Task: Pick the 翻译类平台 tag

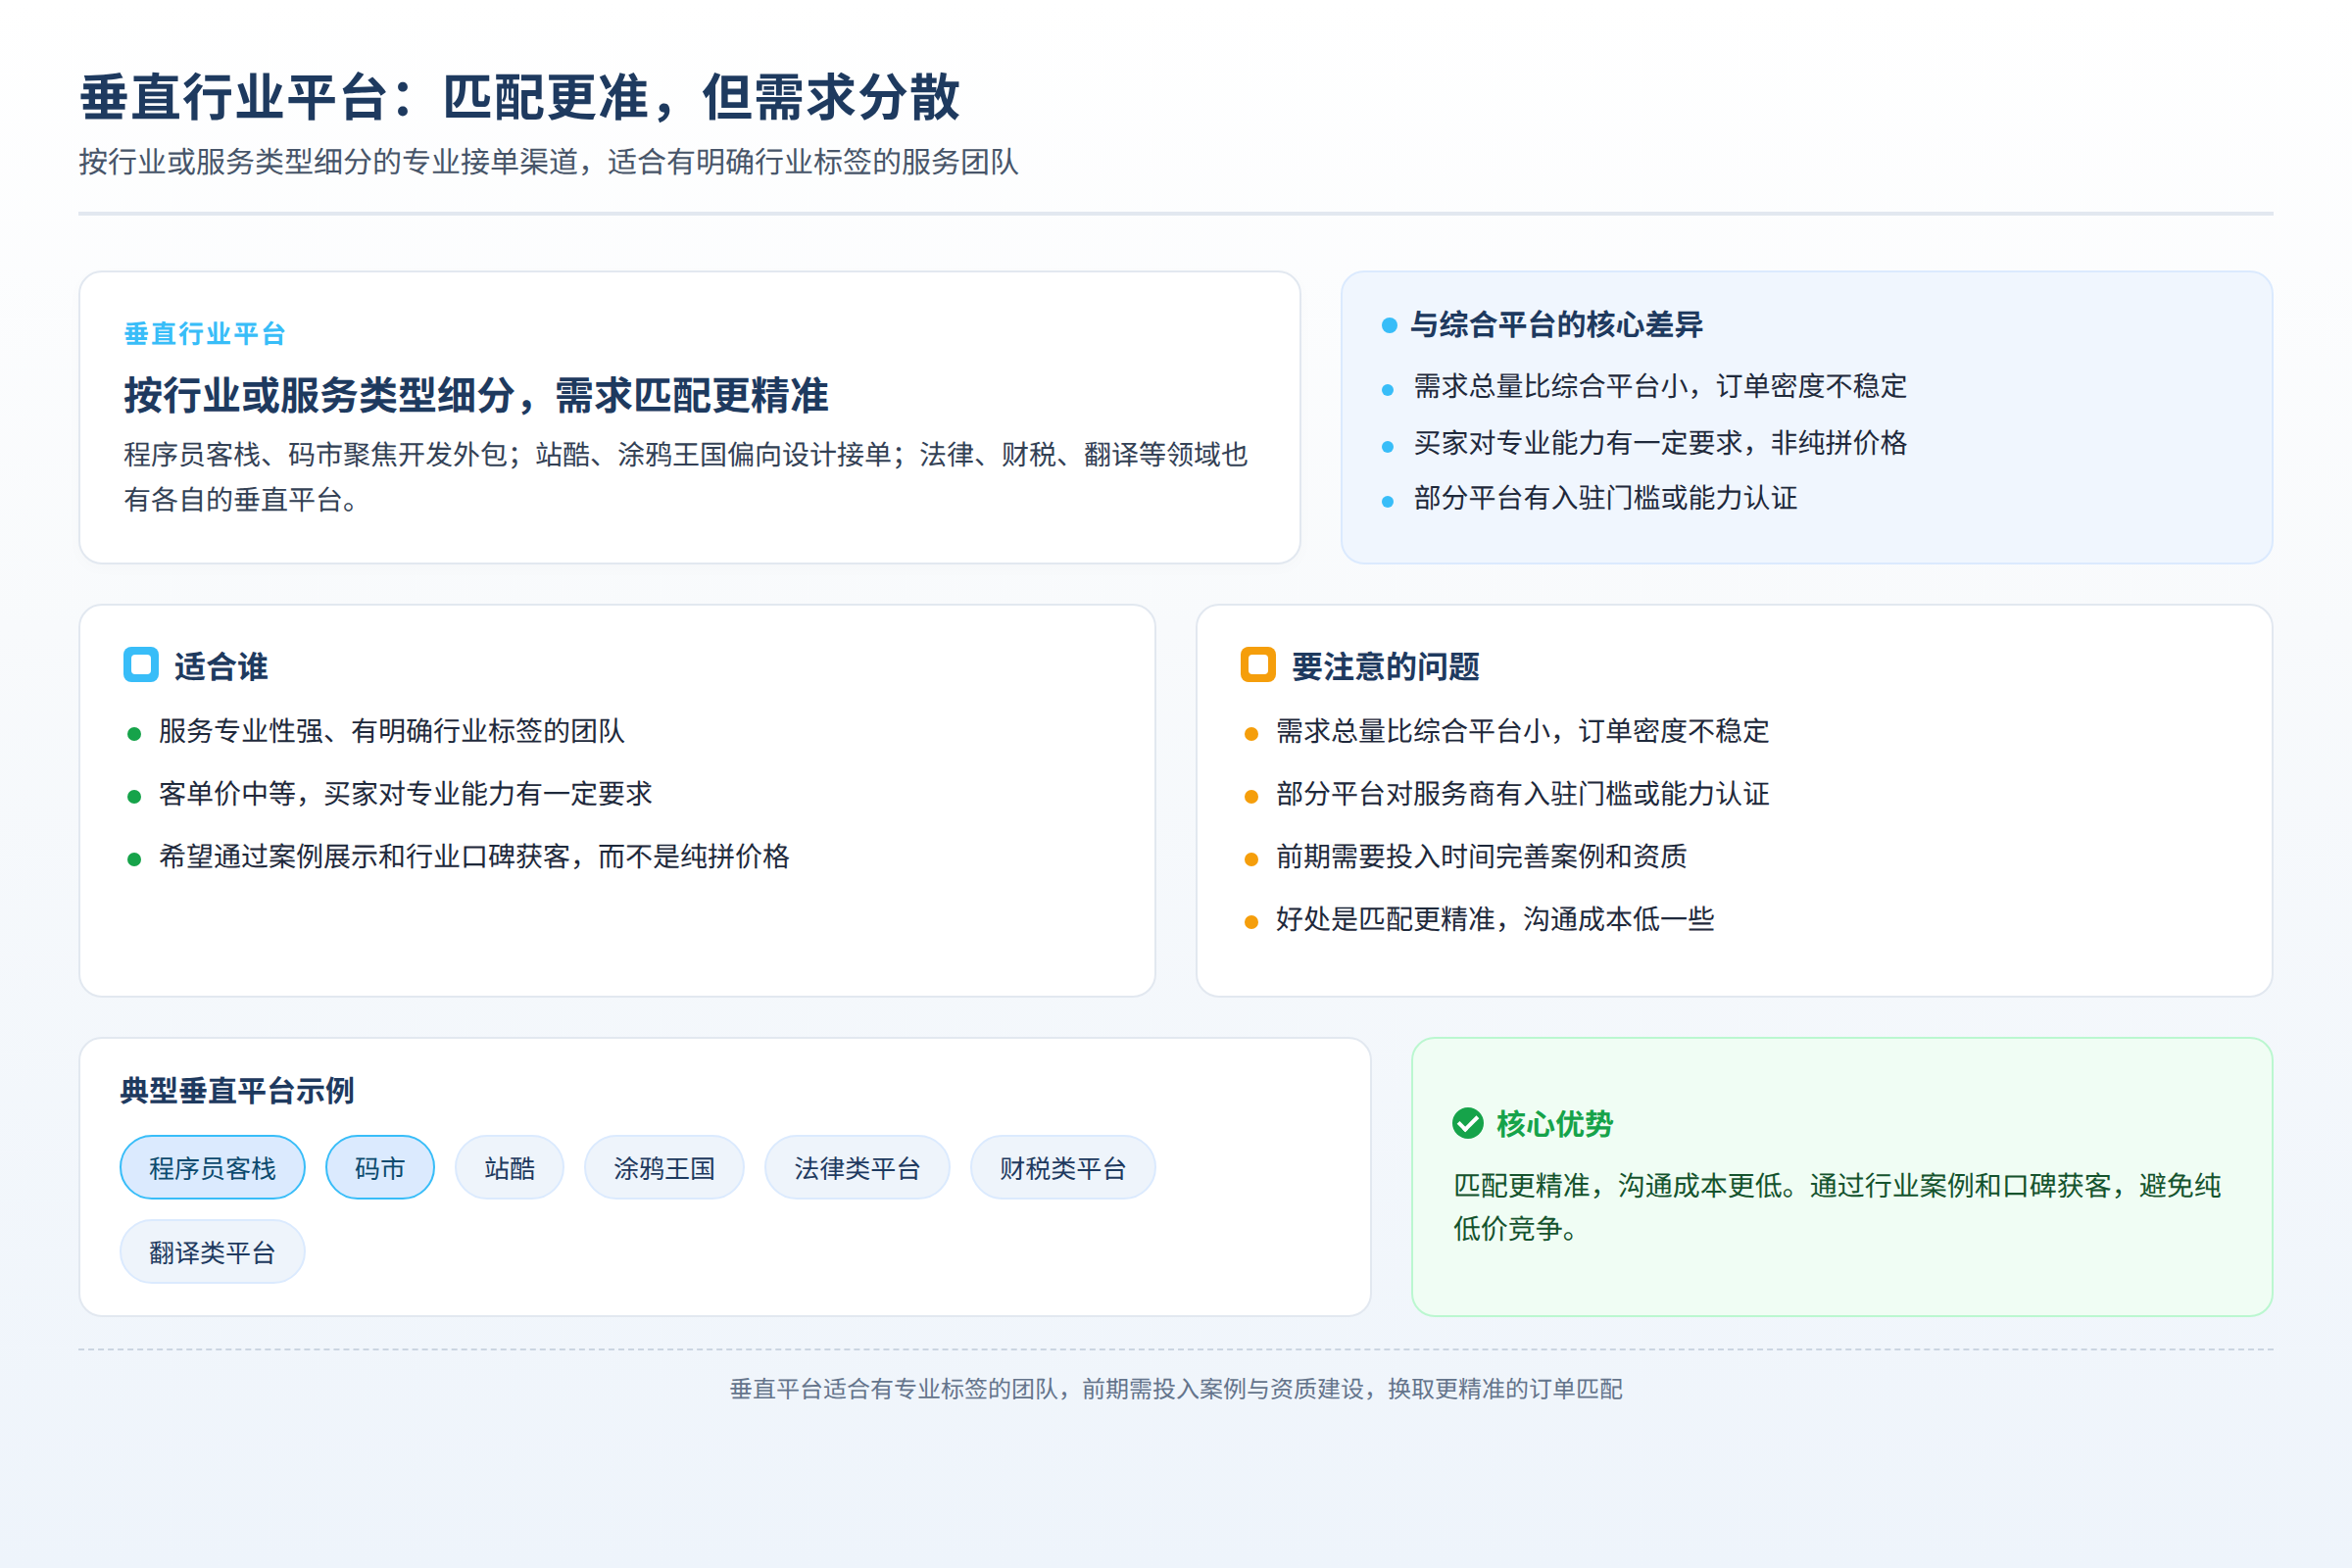Action: pos(212,1251)
